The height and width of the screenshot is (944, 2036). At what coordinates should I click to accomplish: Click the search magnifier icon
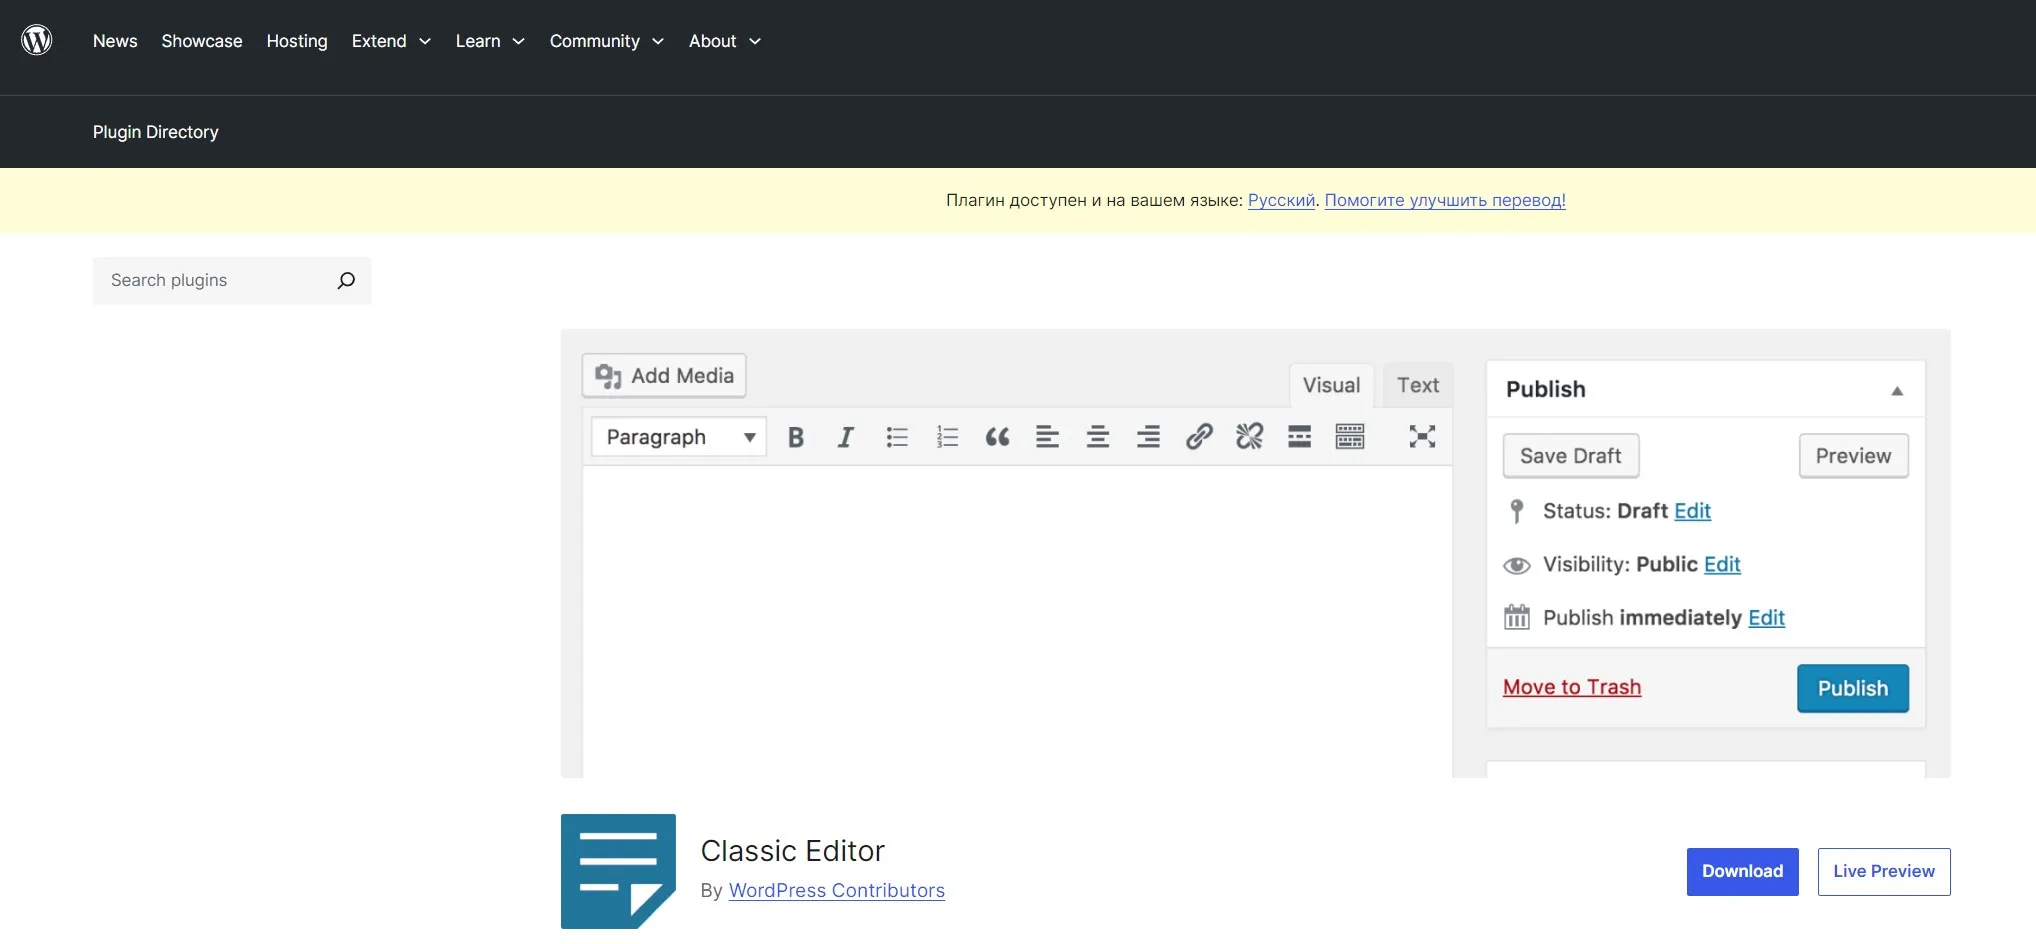click(346, 280)
